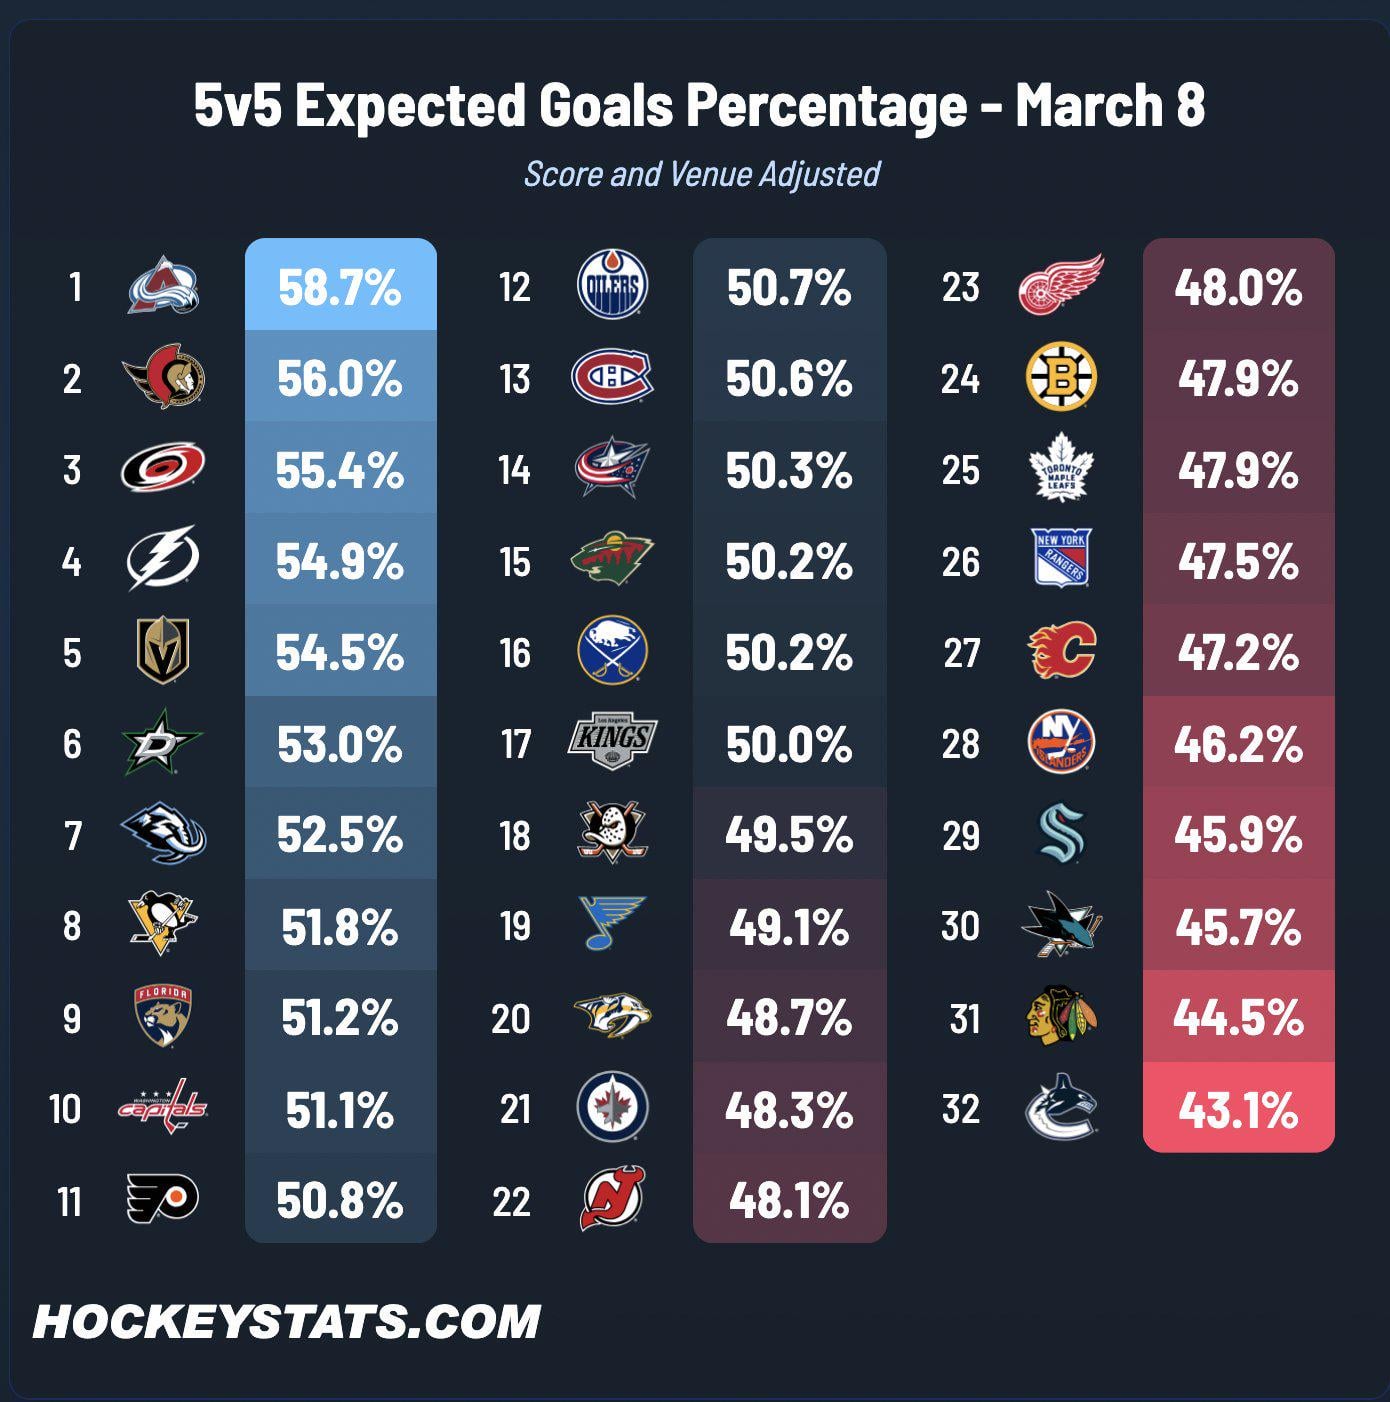The image size is (1390, 1402).
Task: Click the Ottawa Senators logo
Action: (164, 378)
